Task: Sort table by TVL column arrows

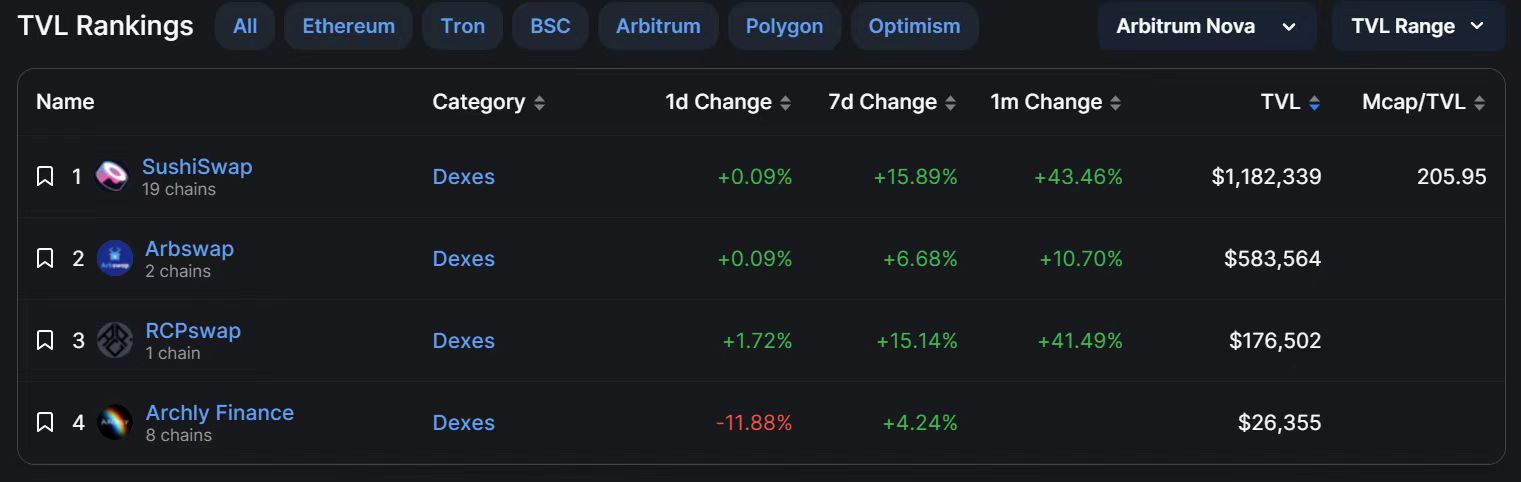Action: coord(1314,102)
